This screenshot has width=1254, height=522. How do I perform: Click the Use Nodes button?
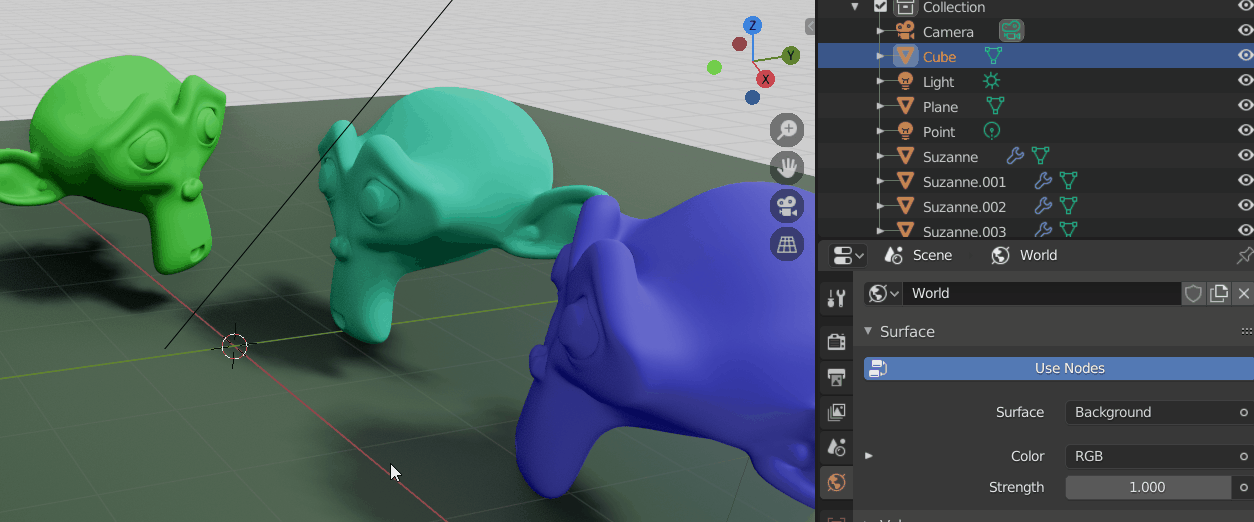1059,368
